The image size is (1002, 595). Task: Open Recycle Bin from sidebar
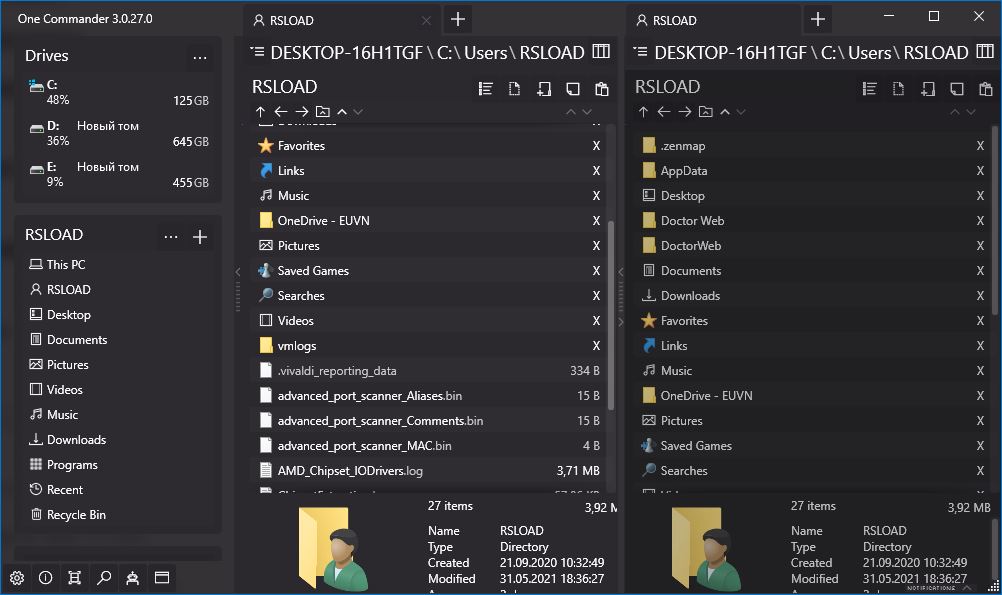tap(75, 515)
